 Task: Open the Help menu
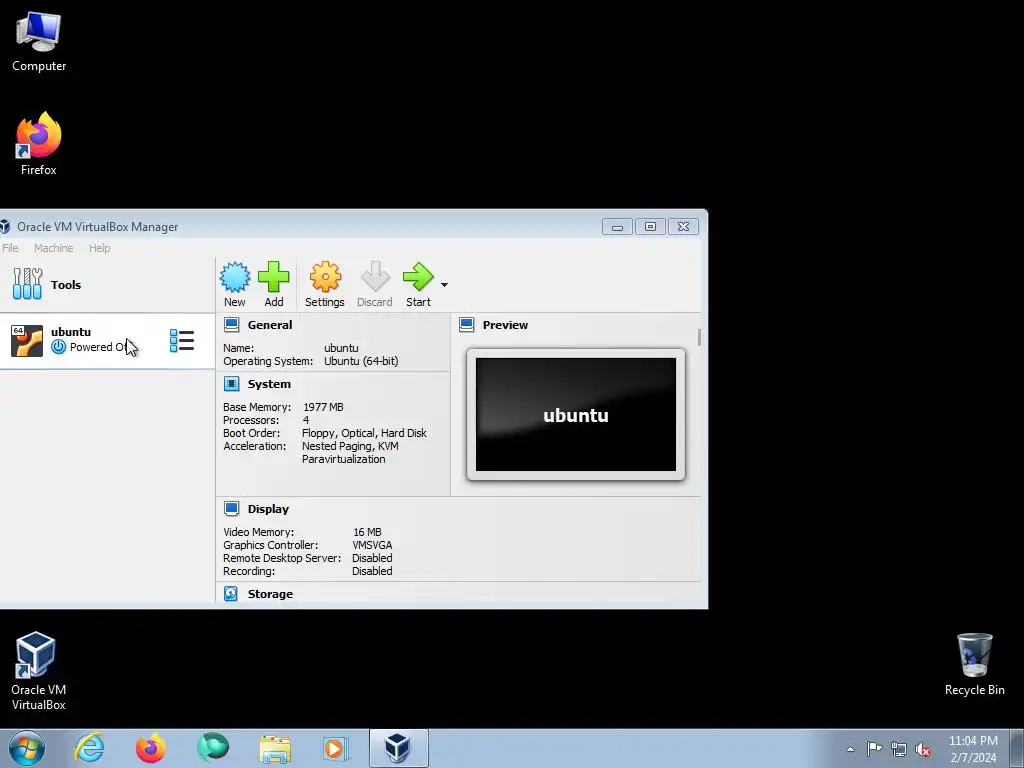(x=99, y=248)
